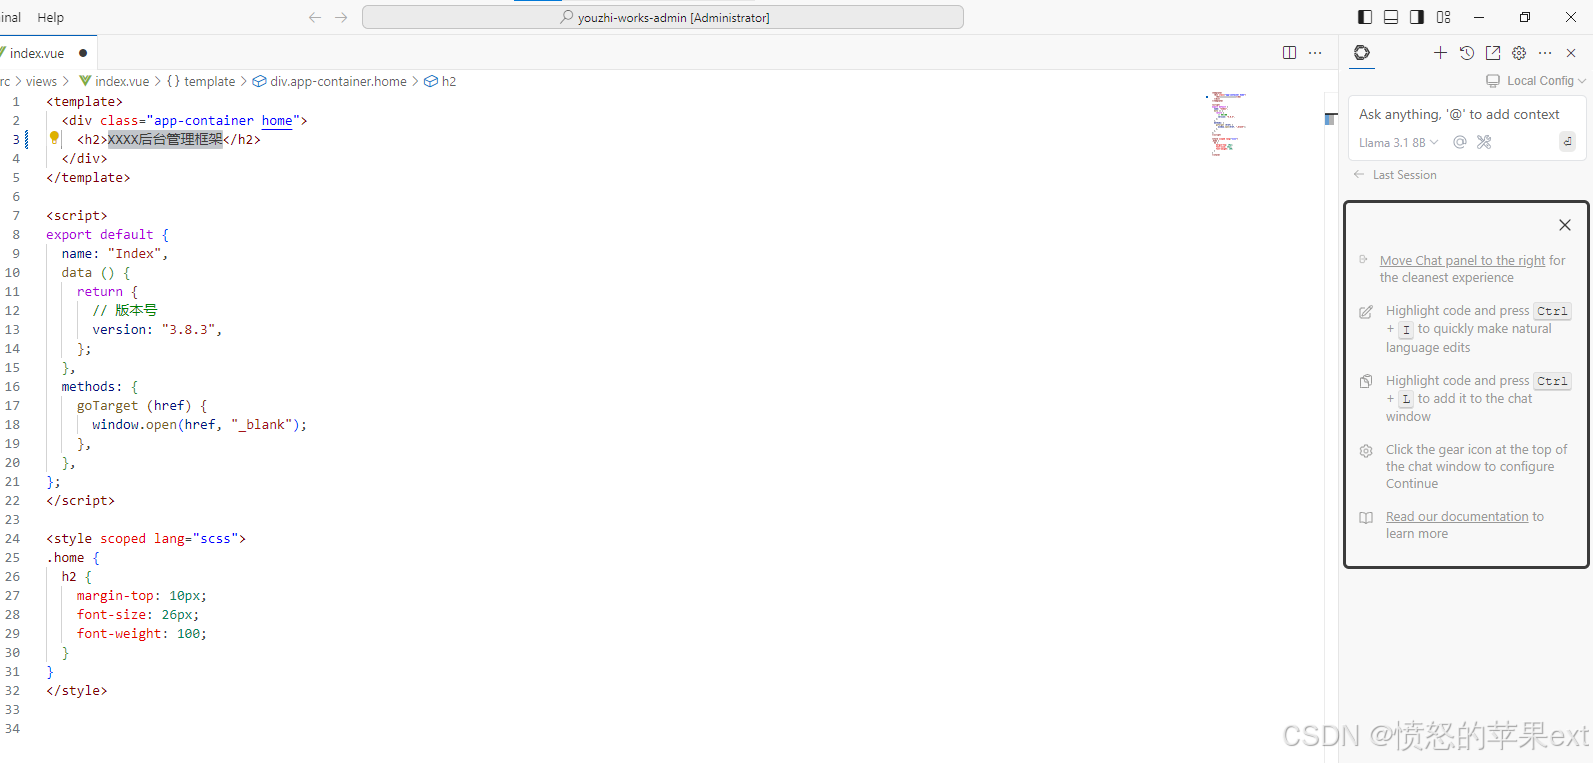Viewport: 1593px width, 763px height.
Task: Click the name: "Index" line
Action: pyautogui.click(x=115, y=254)
